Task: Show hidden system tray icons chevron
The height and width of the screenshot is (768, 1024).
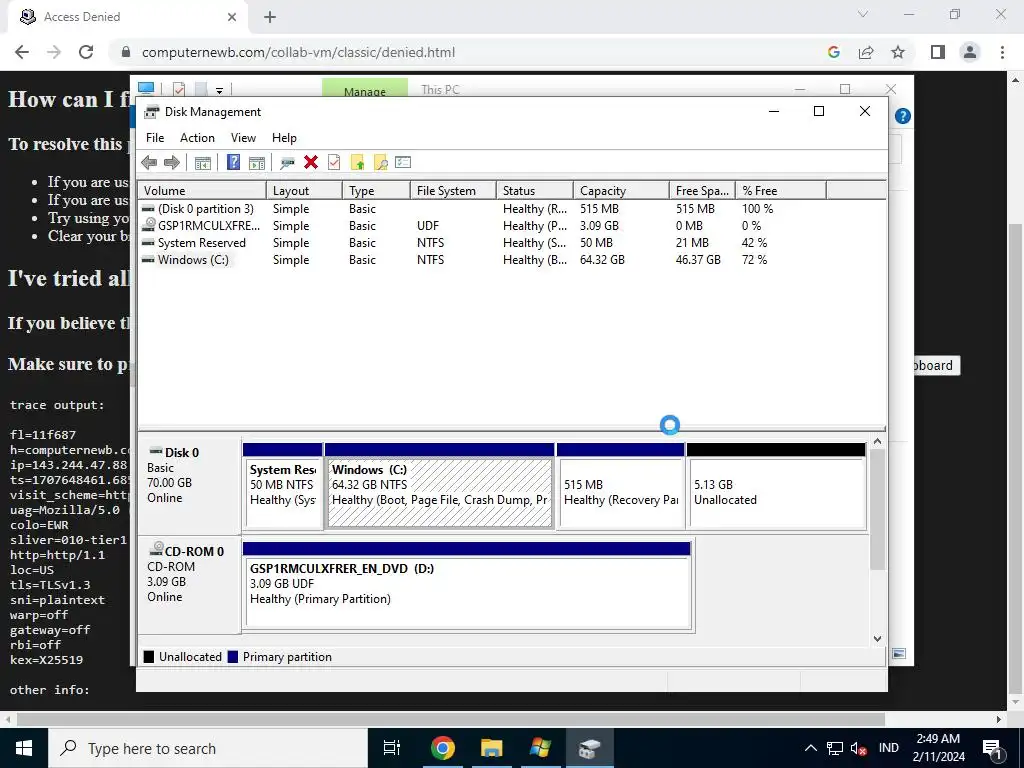Action: click(x=810, y=748)
